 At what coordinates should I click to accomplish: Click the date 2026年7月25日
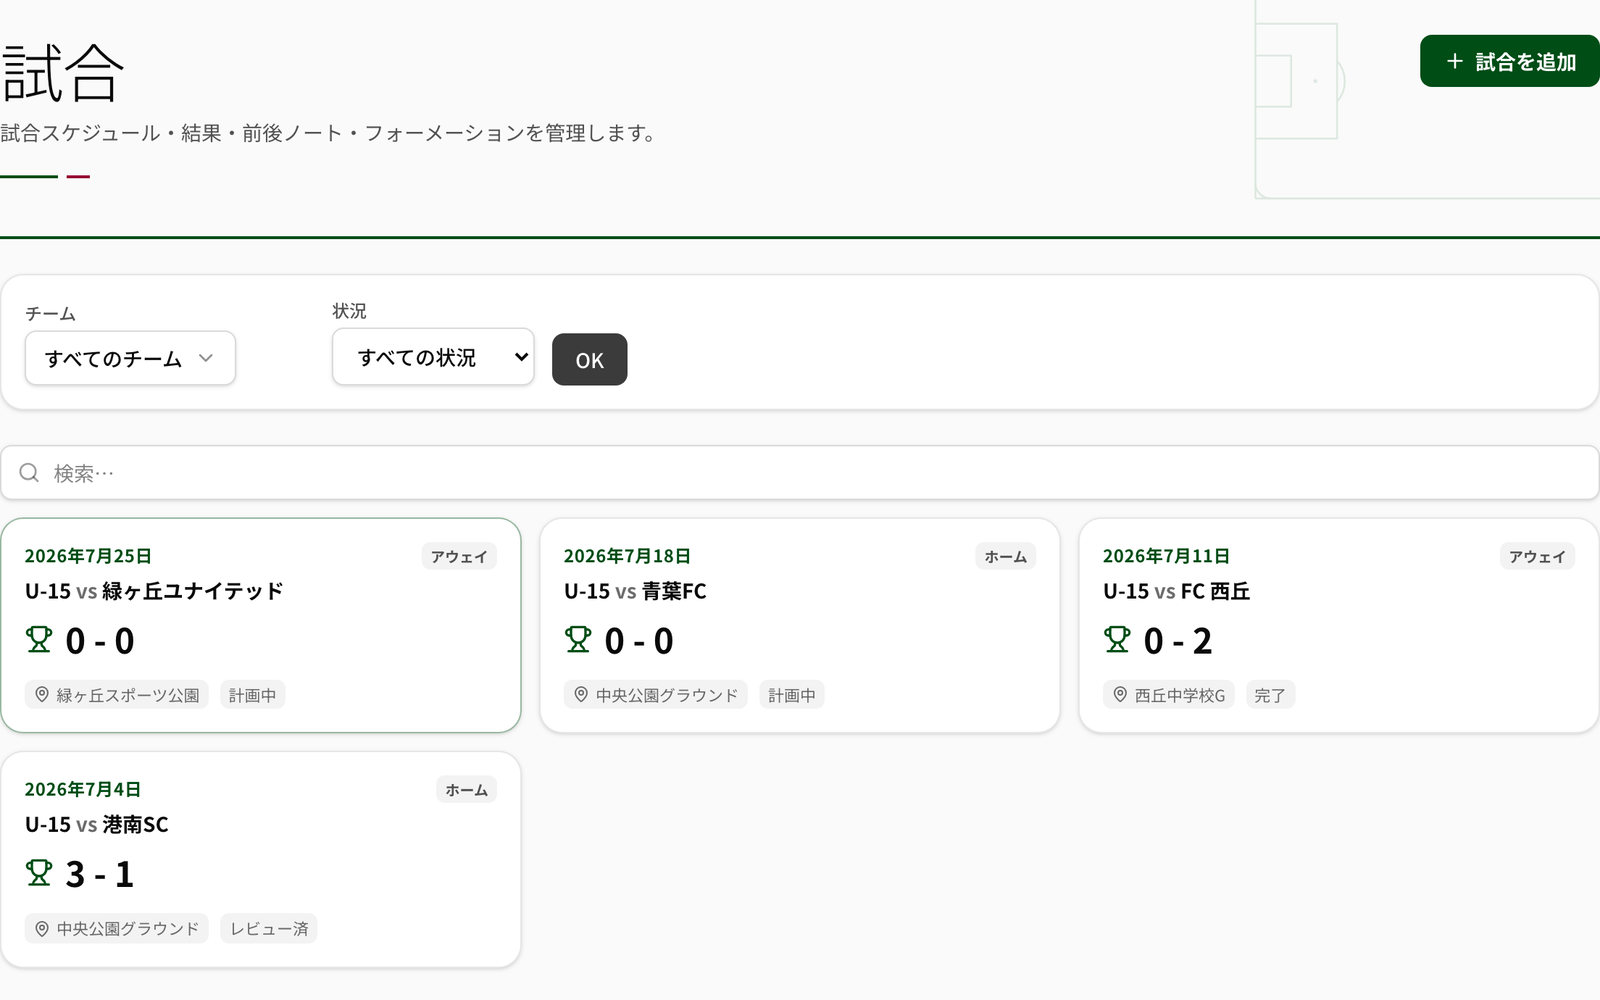[x=88, y=556]
